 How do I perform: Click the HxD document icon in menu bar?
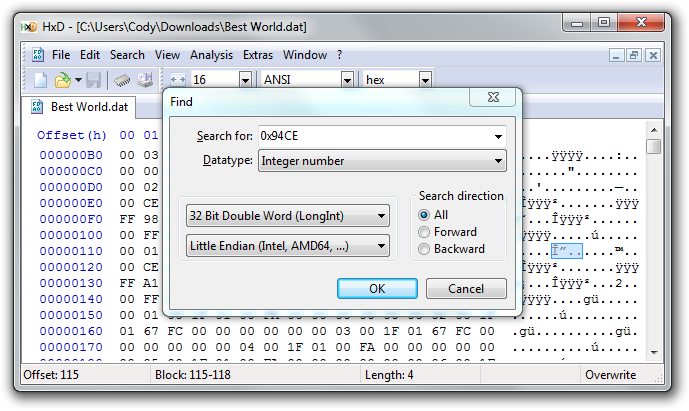(37, 55)
